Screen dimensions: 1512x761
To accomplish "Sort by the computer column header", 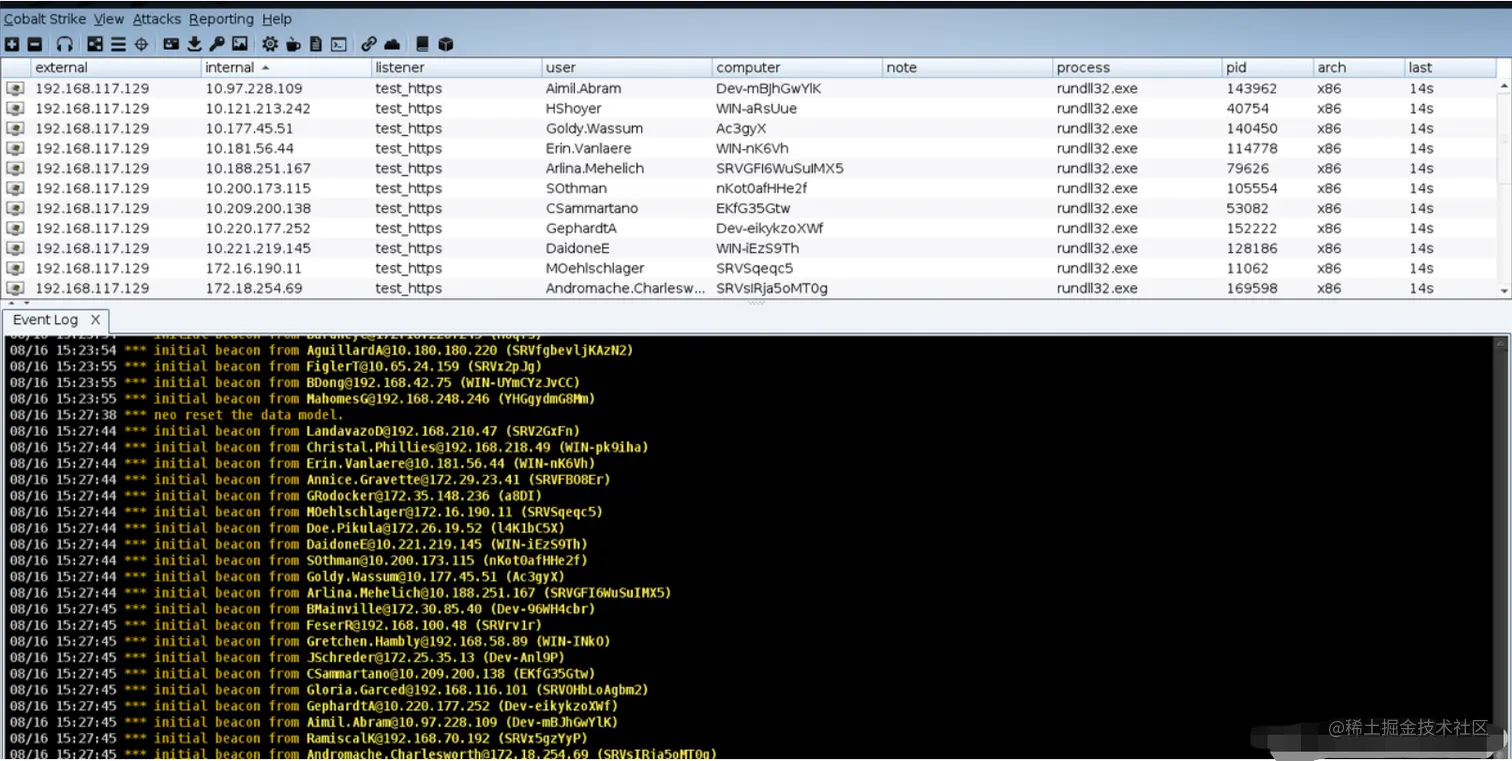I will coord(797,68).
